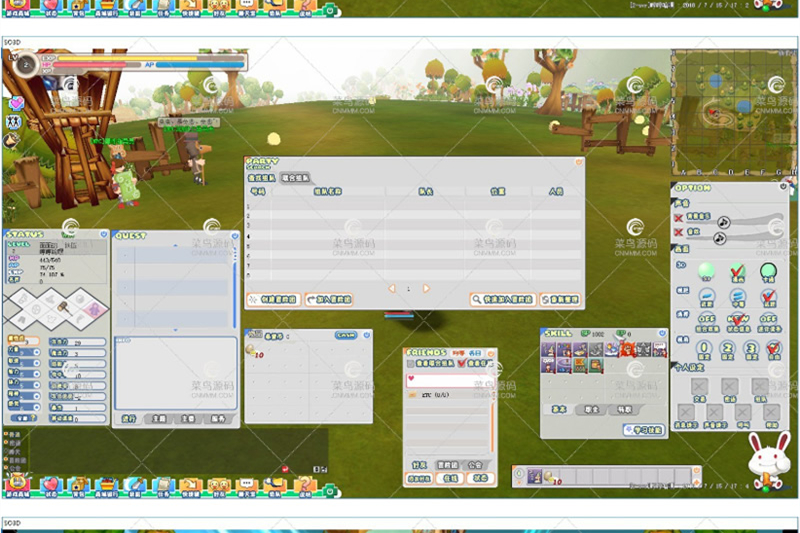Select the first skill icon in SKILL panel
The image size is (800, 533).
[549, 350]
